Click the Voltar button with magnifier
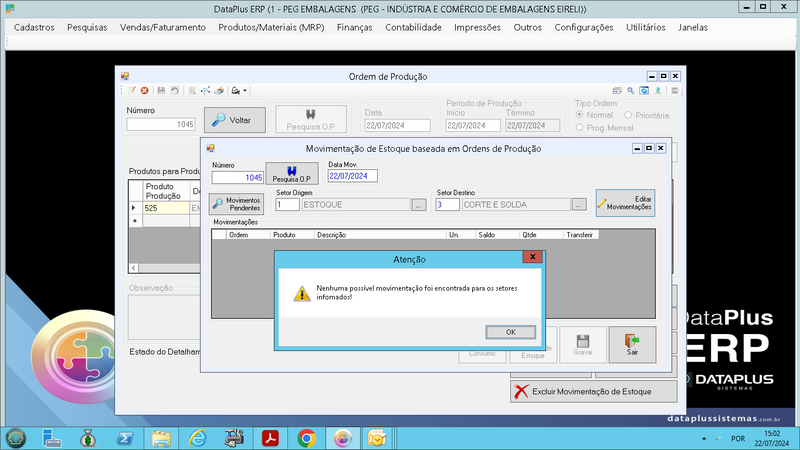This screenshot has height=450, width=800. point(235,120)
